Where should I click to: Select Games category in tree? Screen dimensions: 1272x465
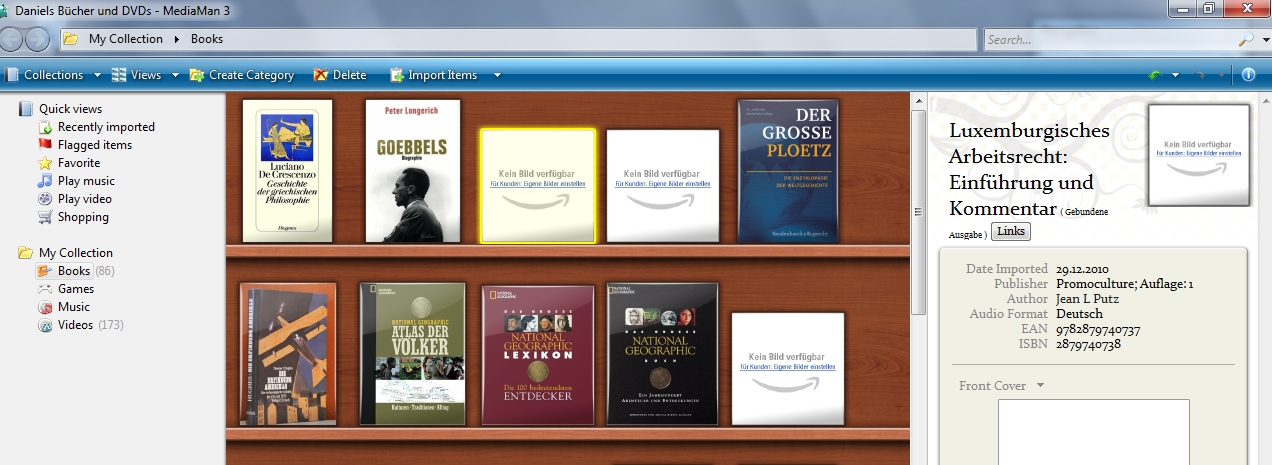click(76, 289)
